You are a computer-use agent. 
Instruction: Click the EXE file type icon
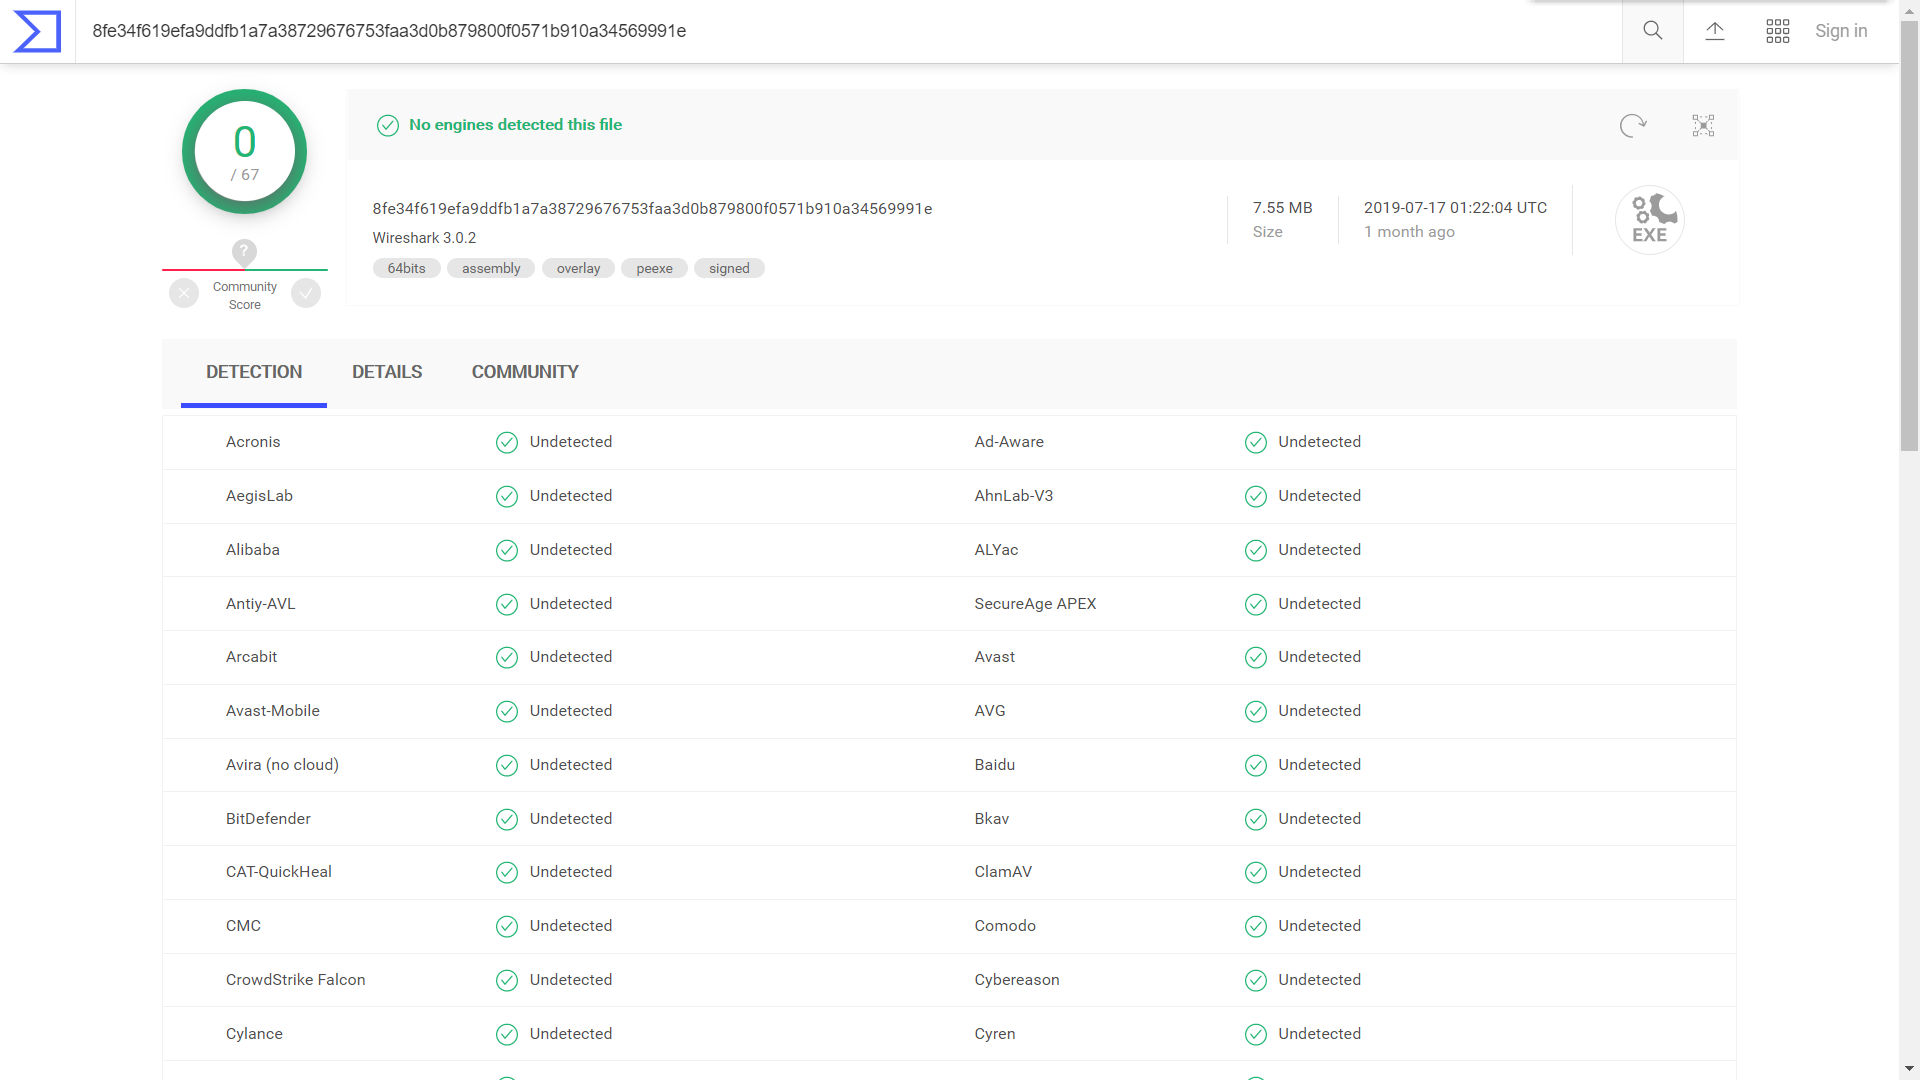[x=1650, y=220]
